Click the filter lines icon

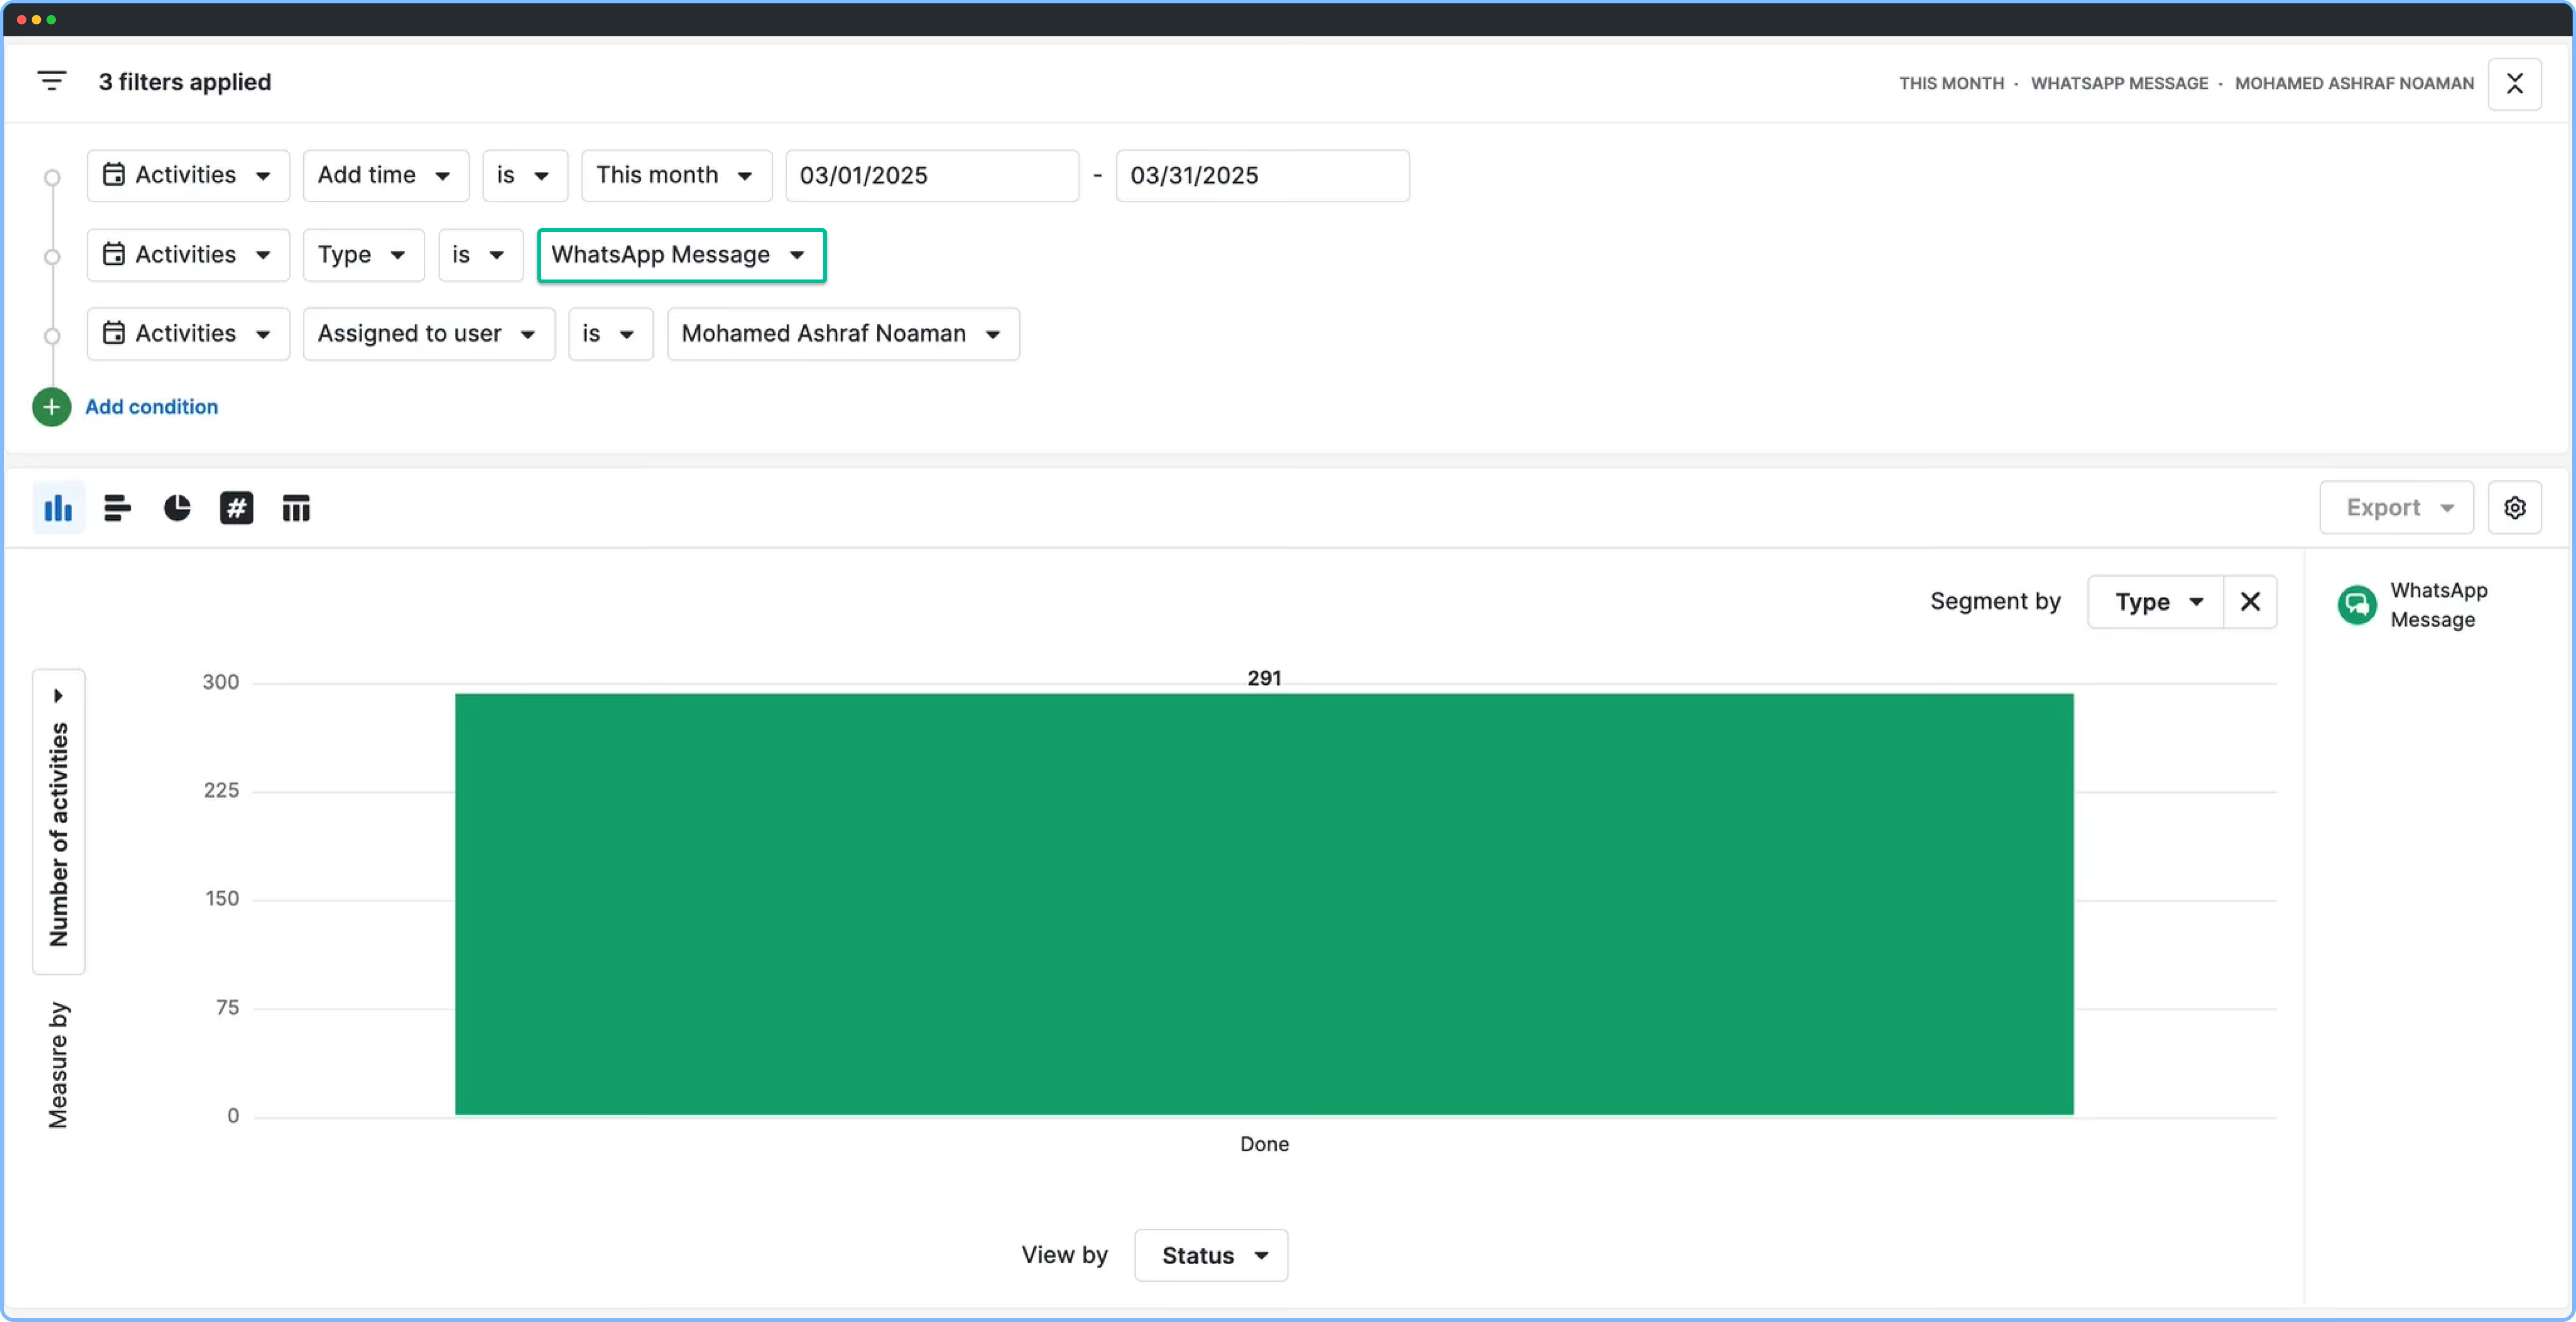tap(51, 81)
